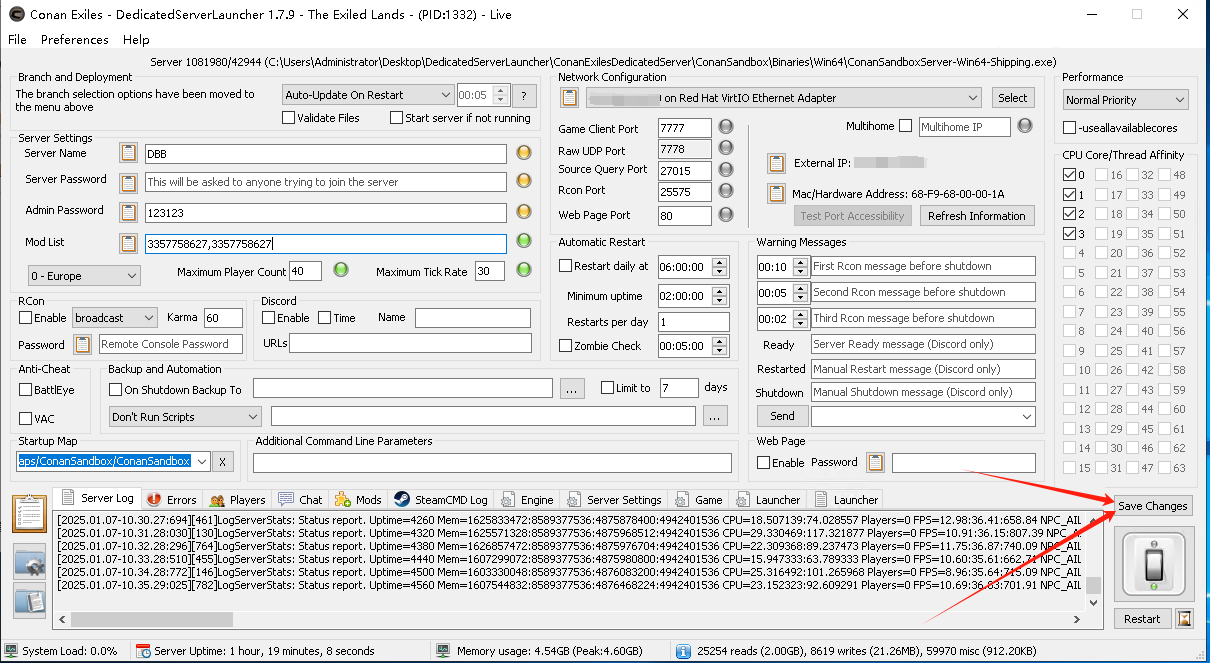Toggle the Zombie Check checkbox
This screenshot has width=1210, height=663.
(566, 346)
